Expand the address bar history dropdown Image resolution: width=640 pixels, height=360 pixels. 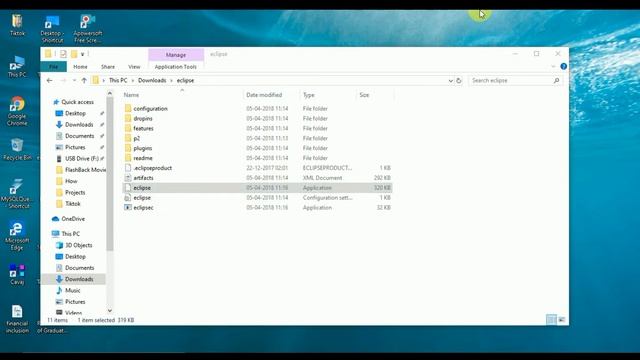click(451, 81)
